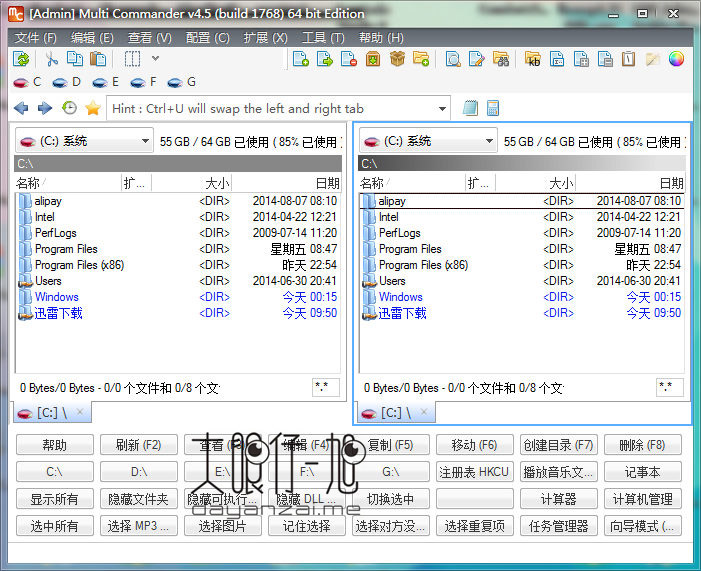Click the 显示所有 button
The image size is (701, 571).
click(x=55, y=499)
